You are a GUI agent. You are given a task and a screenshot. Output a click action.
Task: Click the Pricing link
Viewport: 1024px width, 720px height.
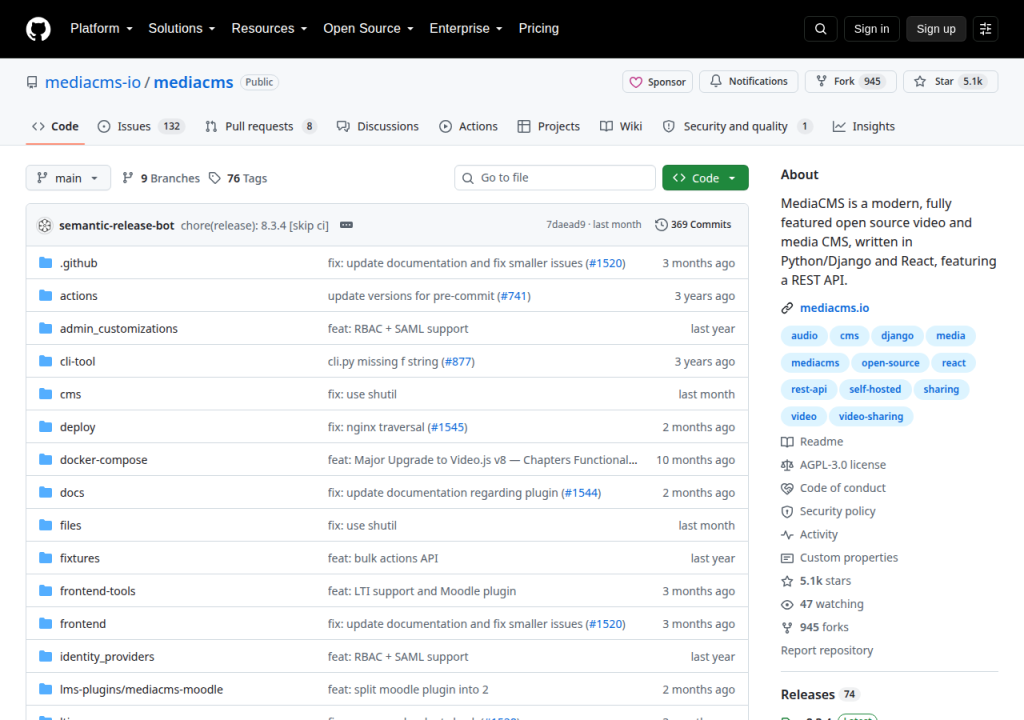539,29
